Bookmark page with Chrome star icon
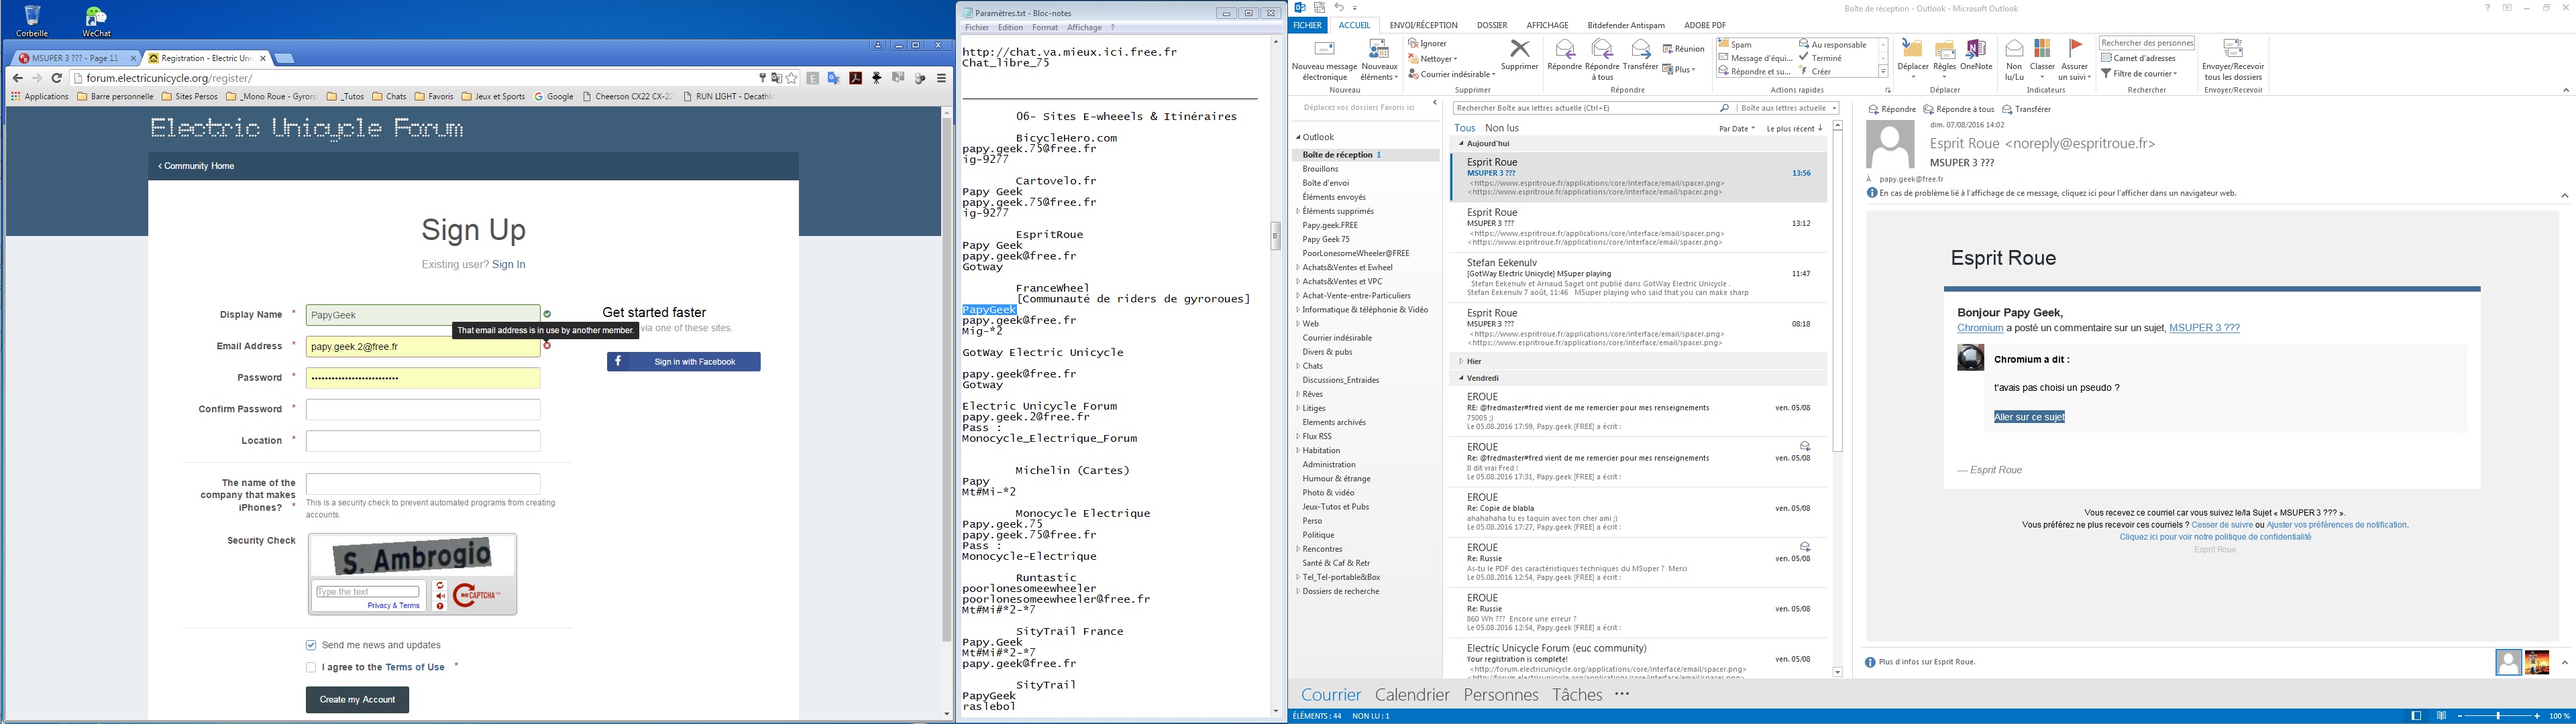 click(x=792, y=78)
